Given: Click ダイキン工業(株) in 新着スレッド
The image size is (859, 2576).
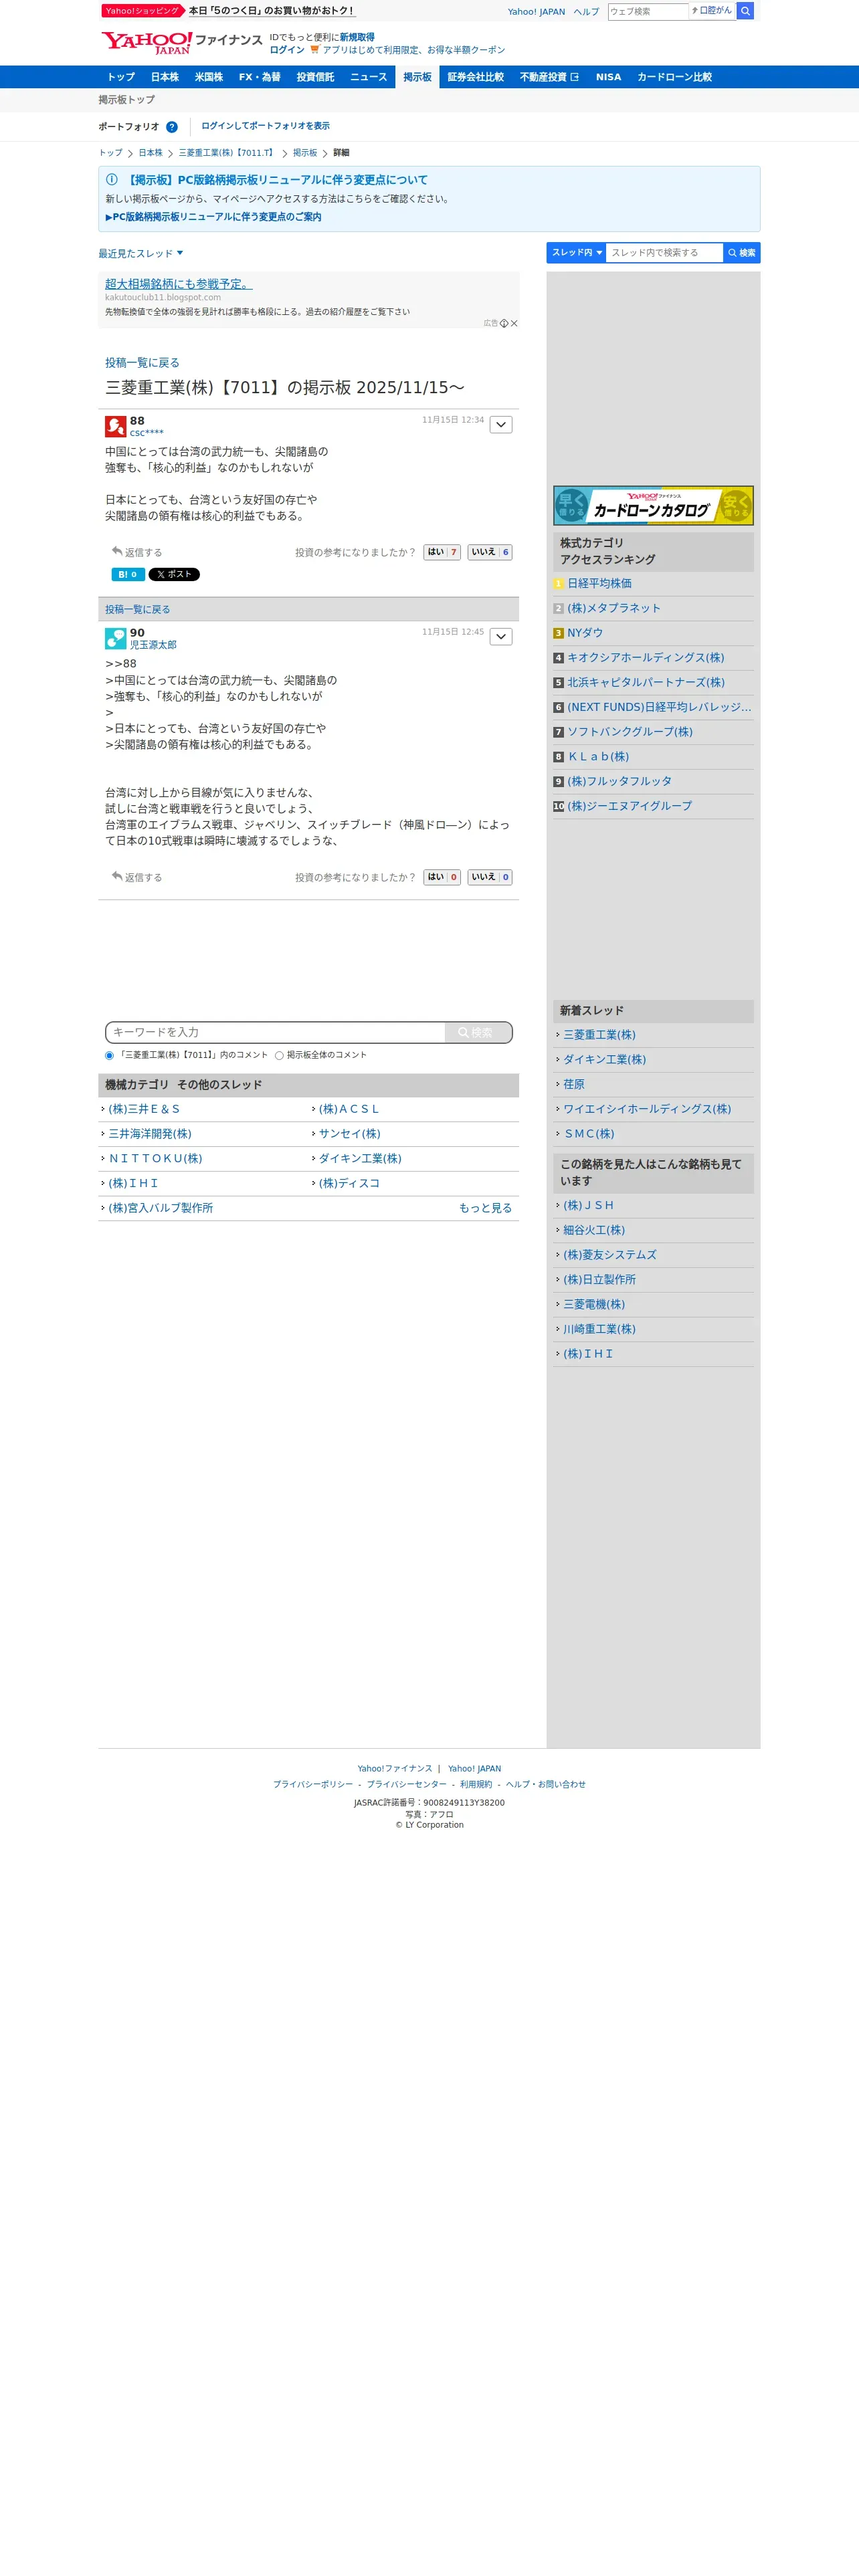Looking at the screenshot, I should click(604, 1059).
